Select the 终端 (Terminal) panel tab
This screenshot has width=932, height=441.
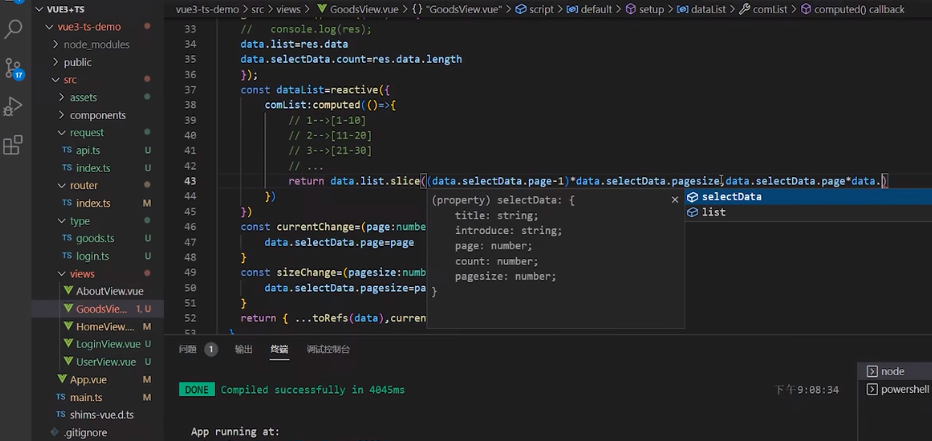pos(279,349)
